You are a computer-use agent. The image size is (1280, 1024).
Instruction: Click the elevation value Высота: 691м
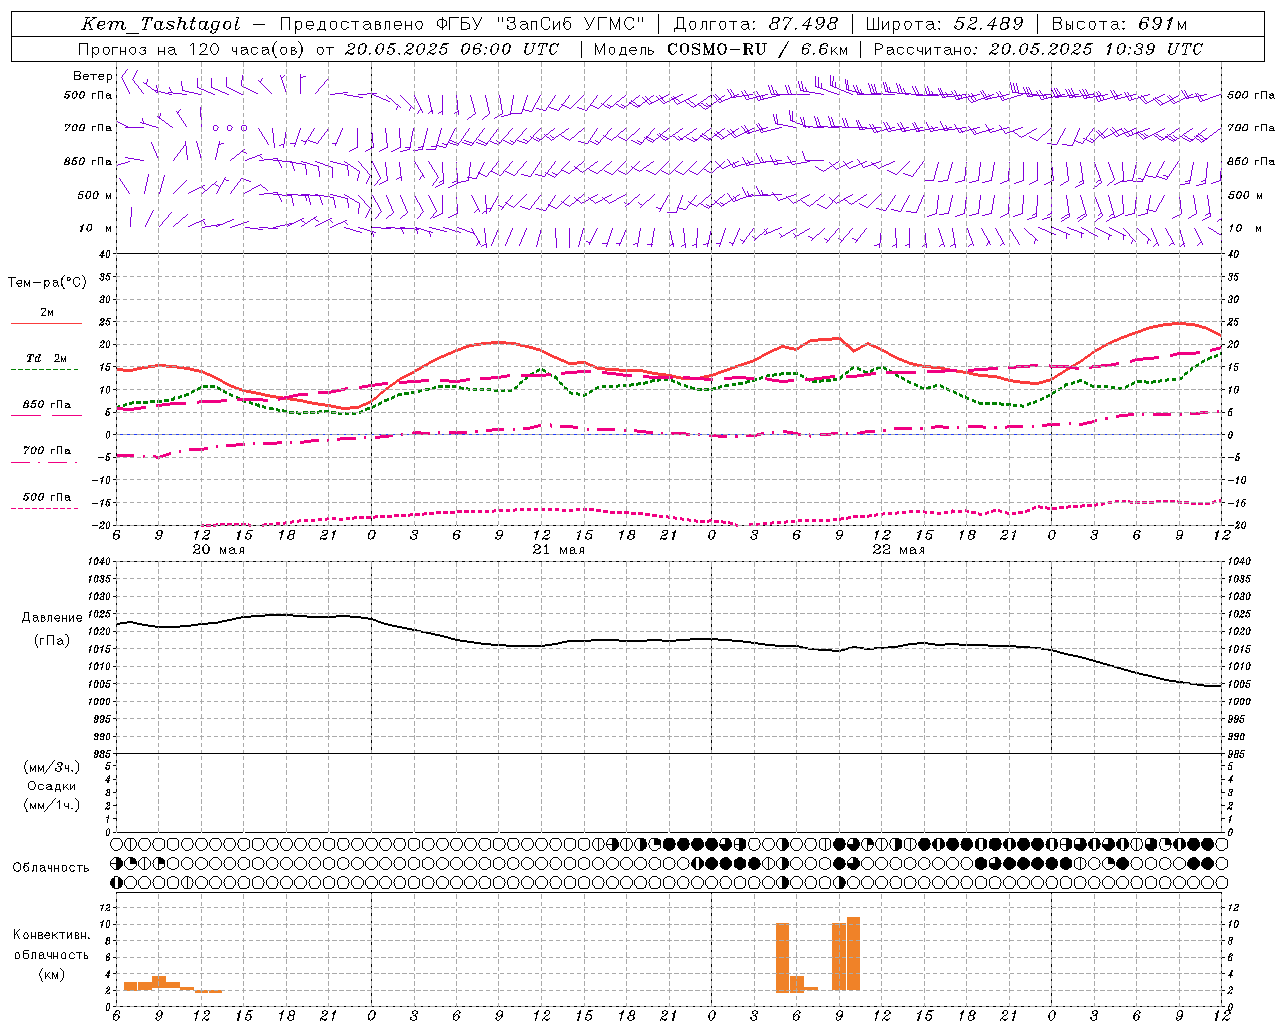point(1120,24)
